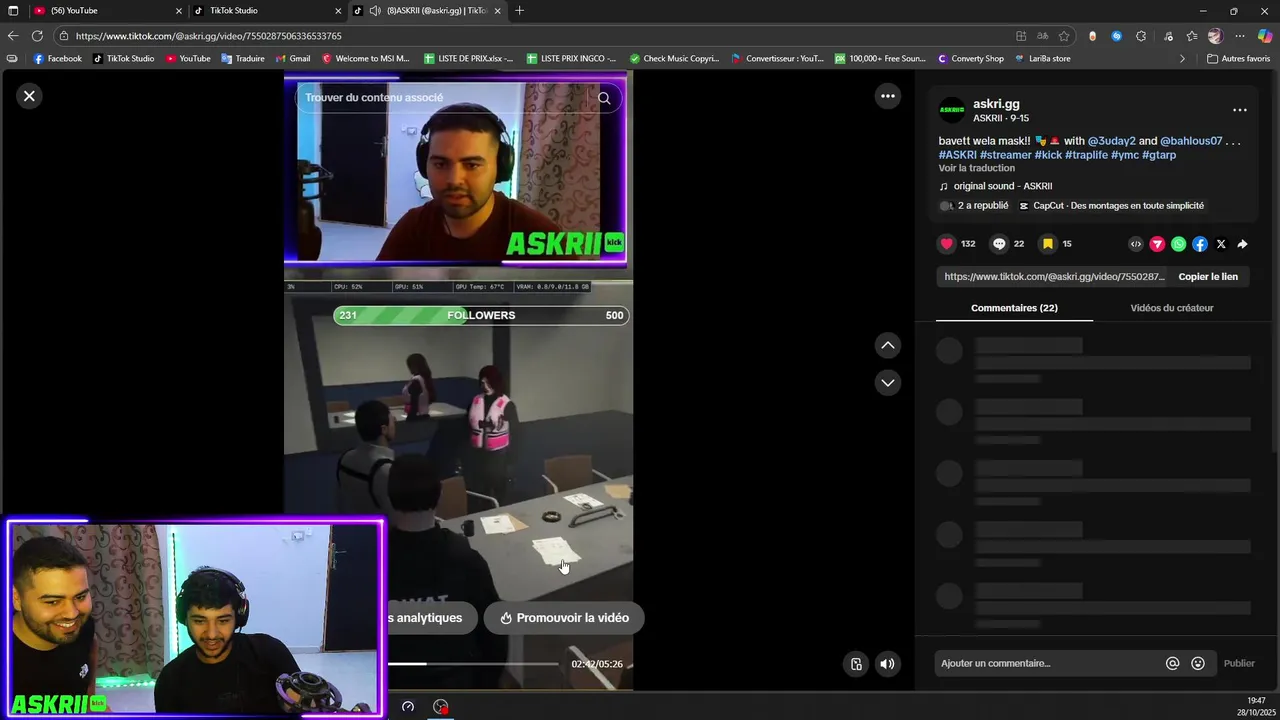Open the browser profile avatar

tap(1215, 36)
